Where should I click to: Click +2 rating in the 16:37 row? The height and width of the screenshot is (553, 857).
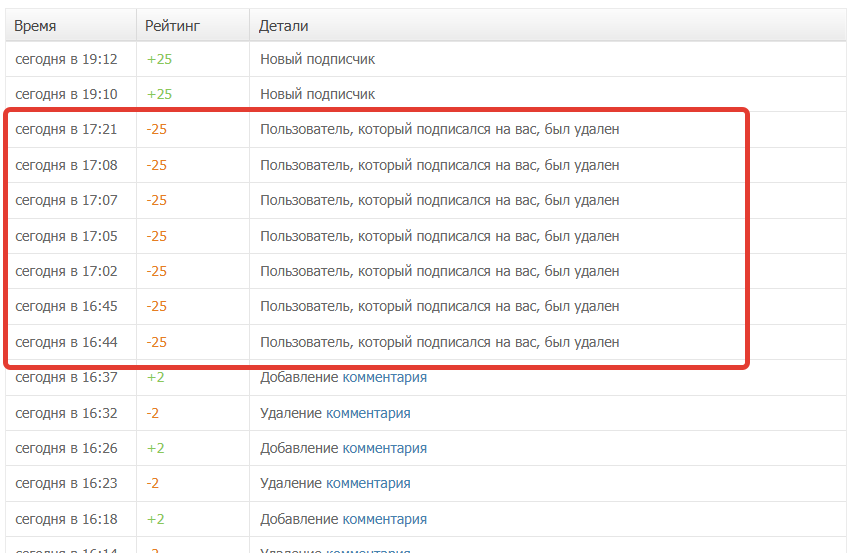(156, 377)
